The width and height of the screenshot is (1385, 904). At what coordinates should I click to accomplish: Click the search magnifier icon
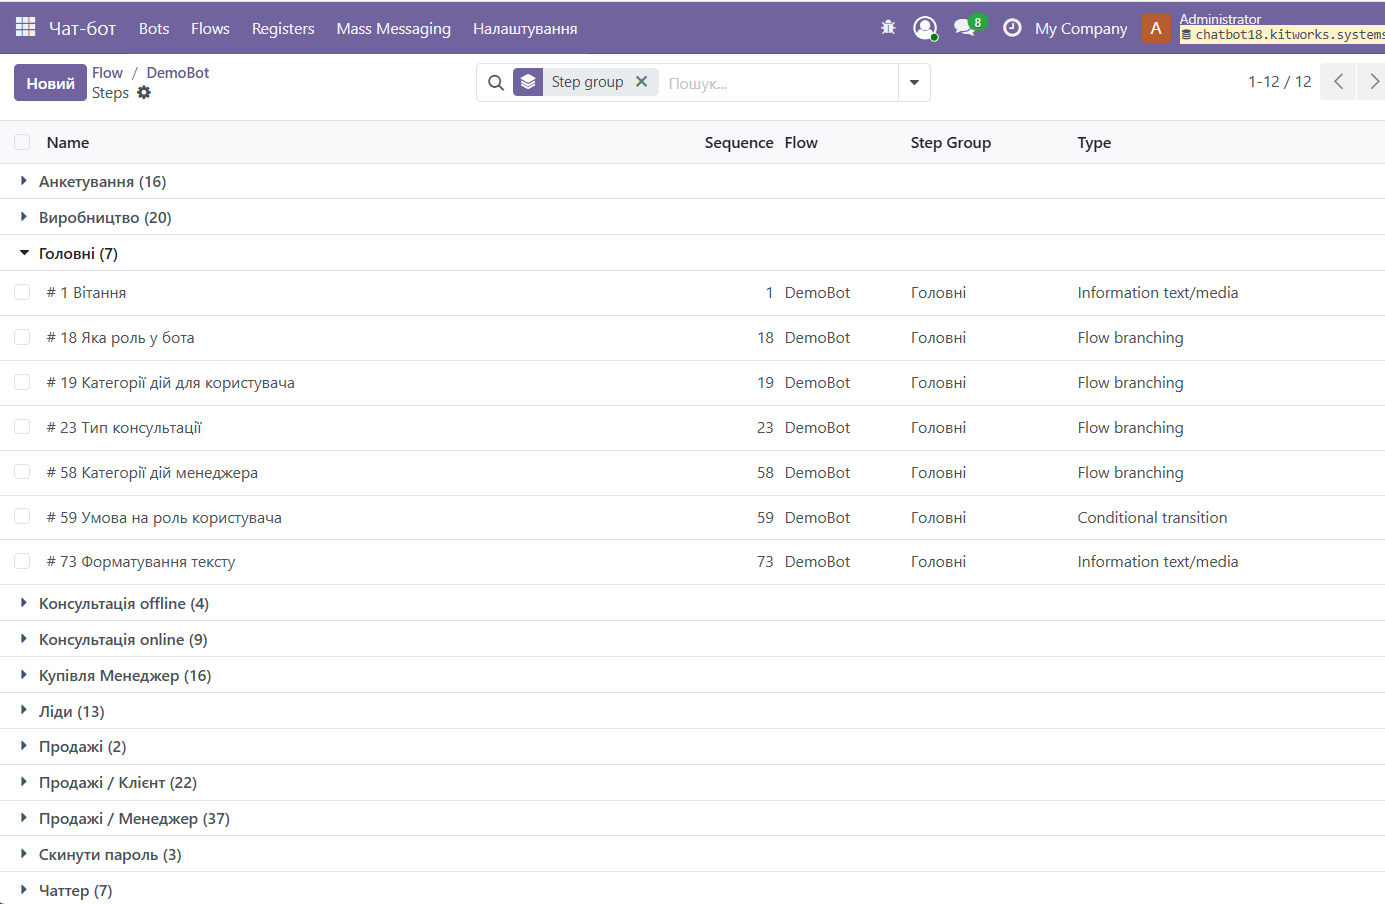[x=496, y=83]
